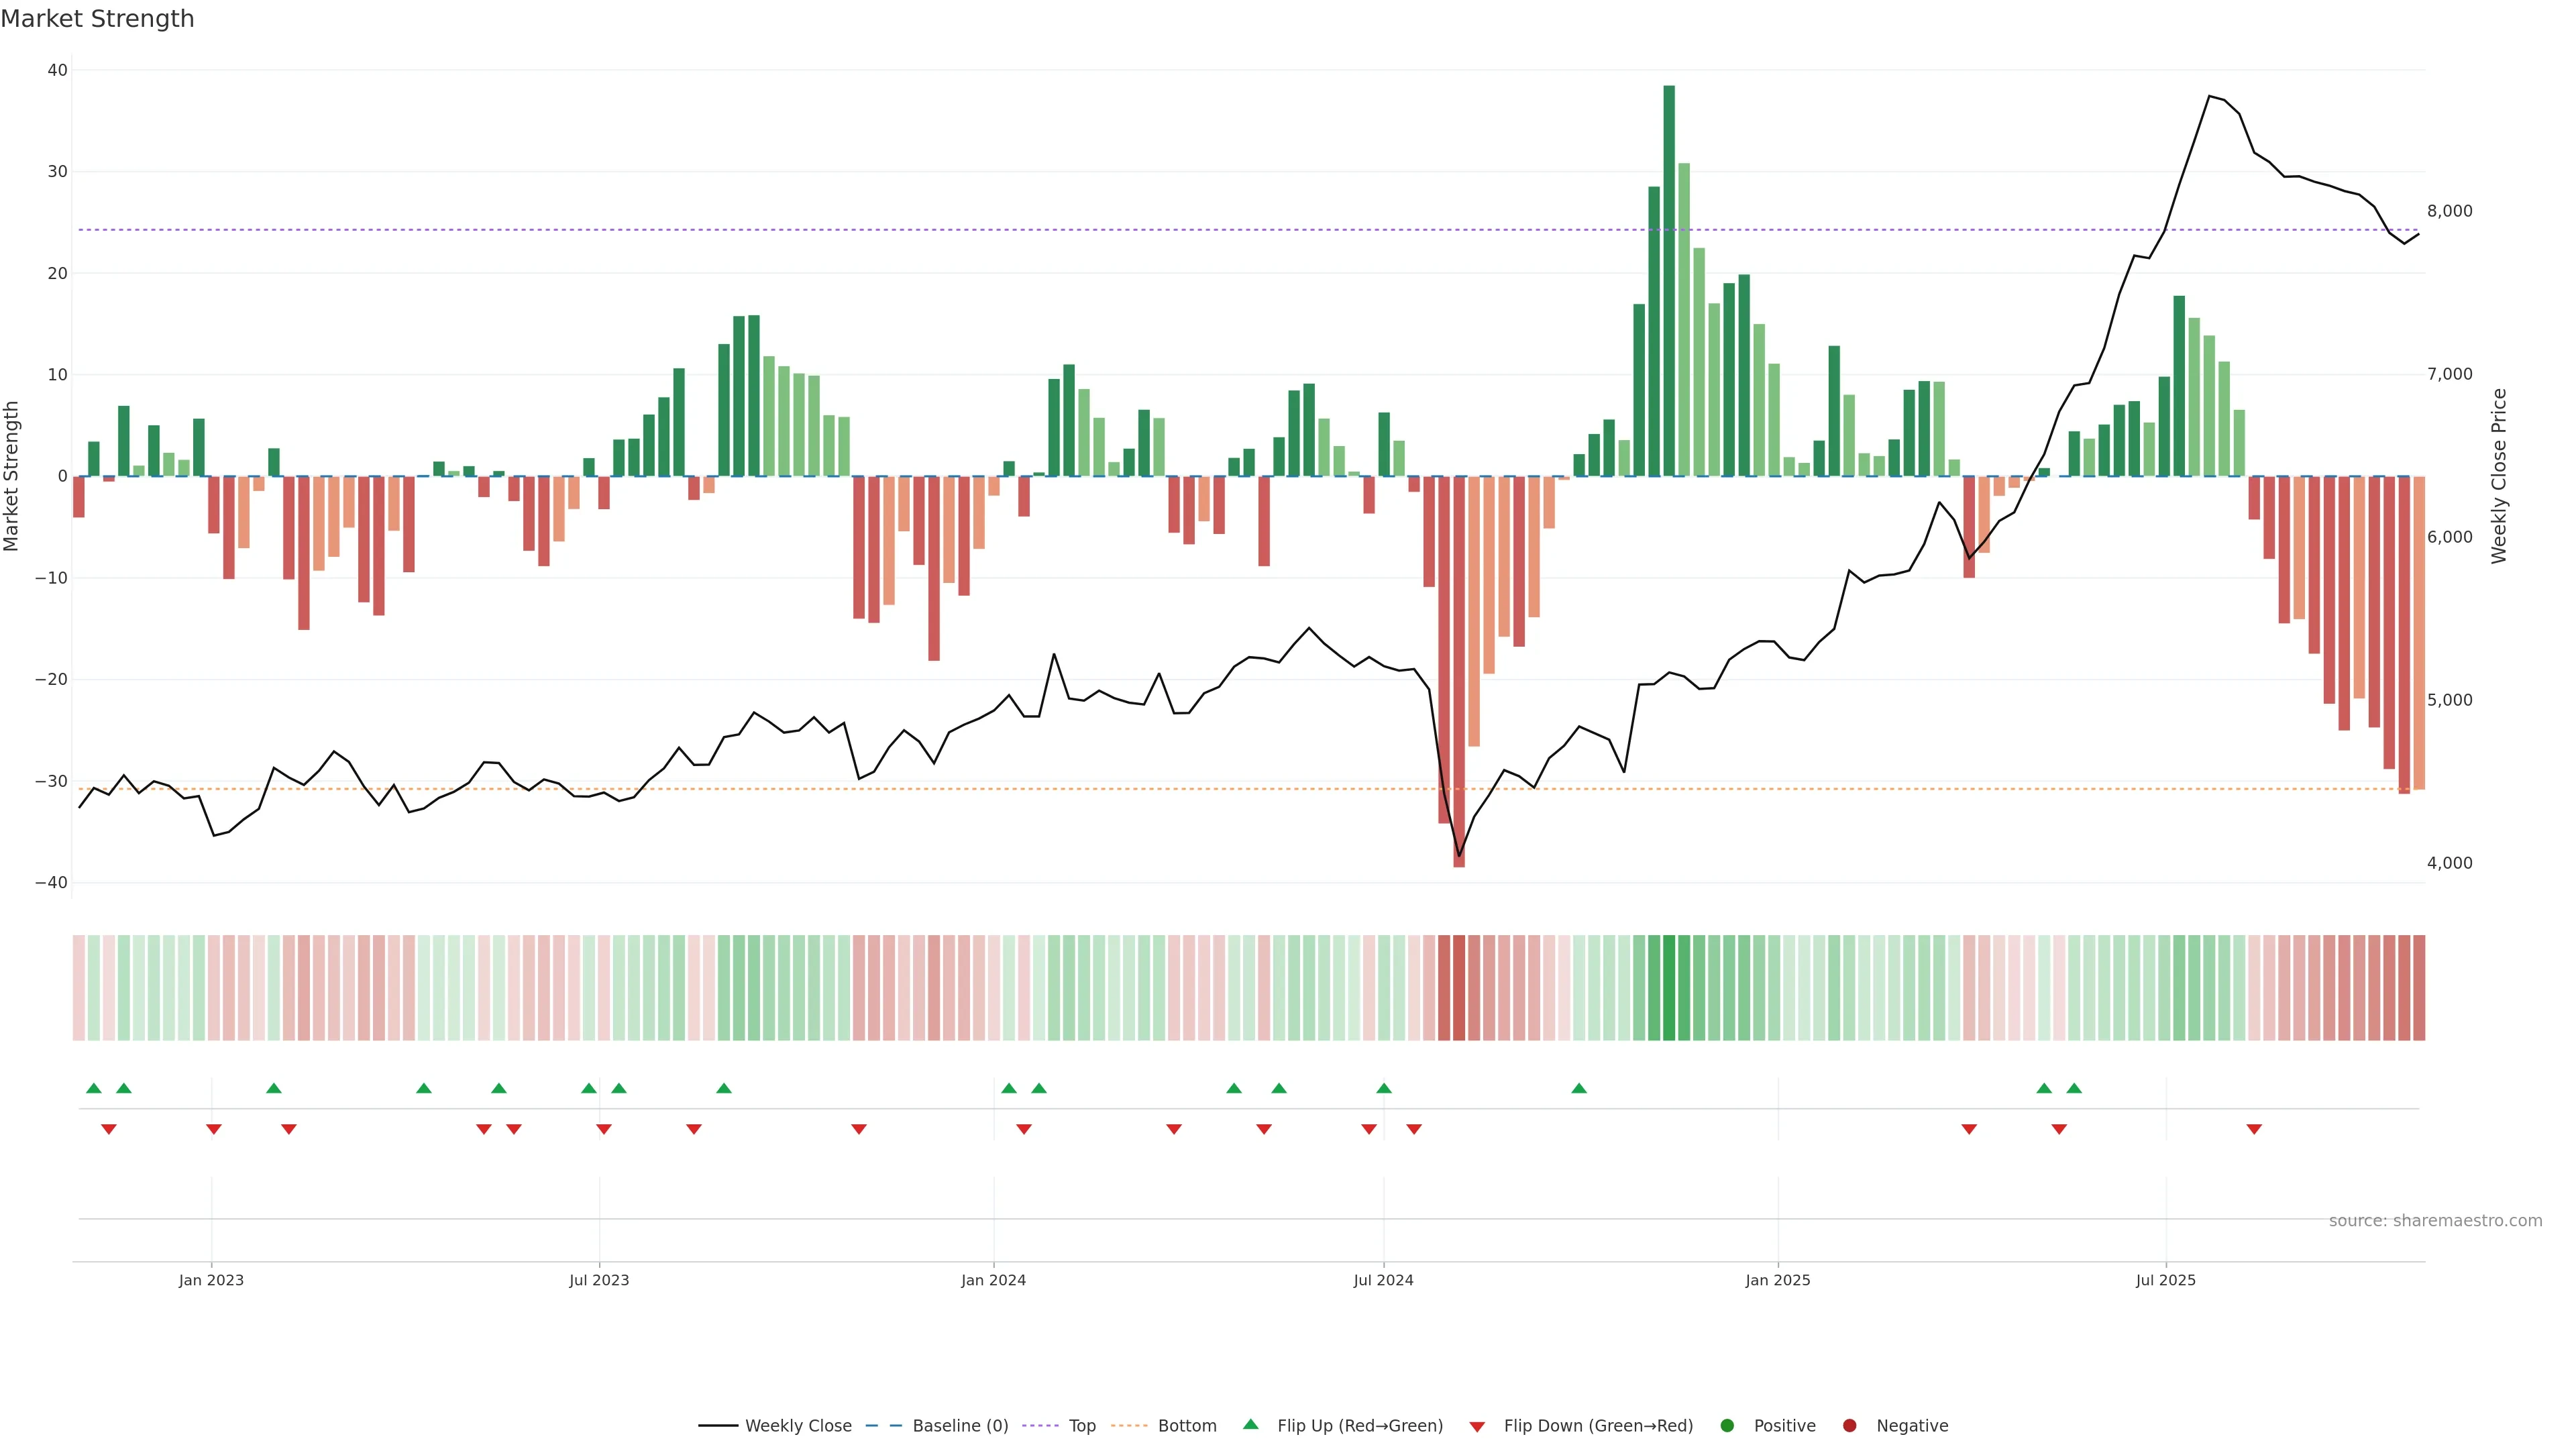
Task: Click the Jan 2023 x-axis label
Action: (211, 1280)
